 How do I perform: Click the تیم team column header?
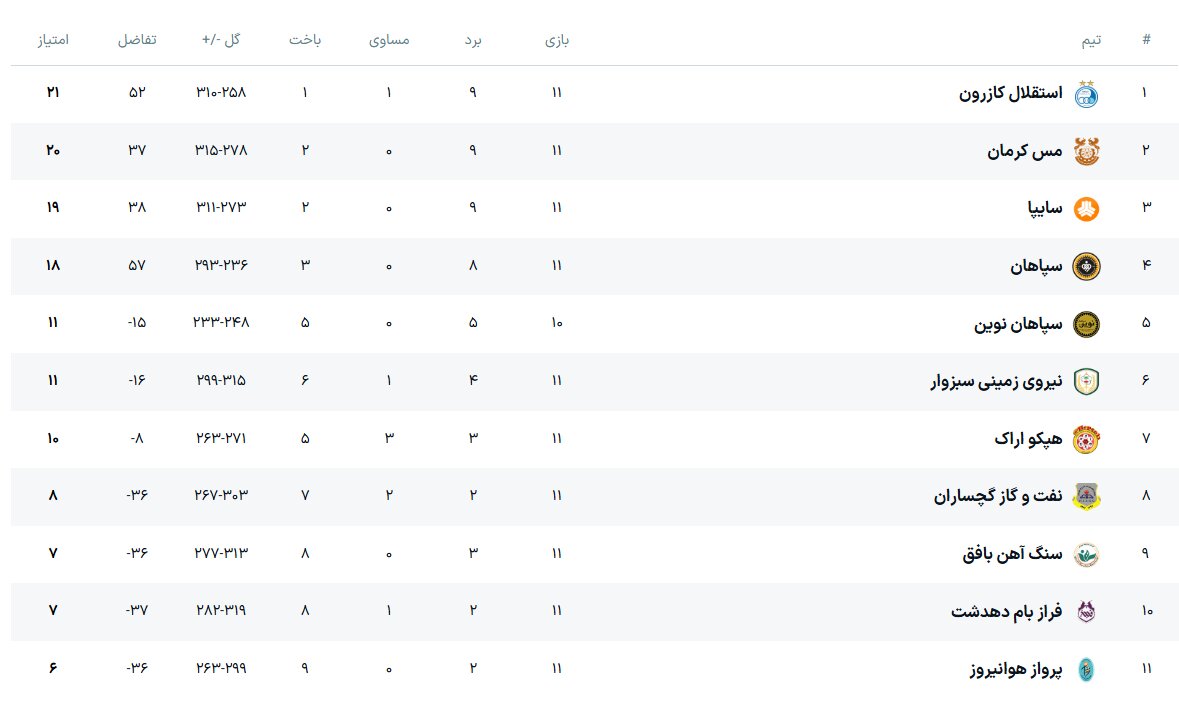point(1091,40)
